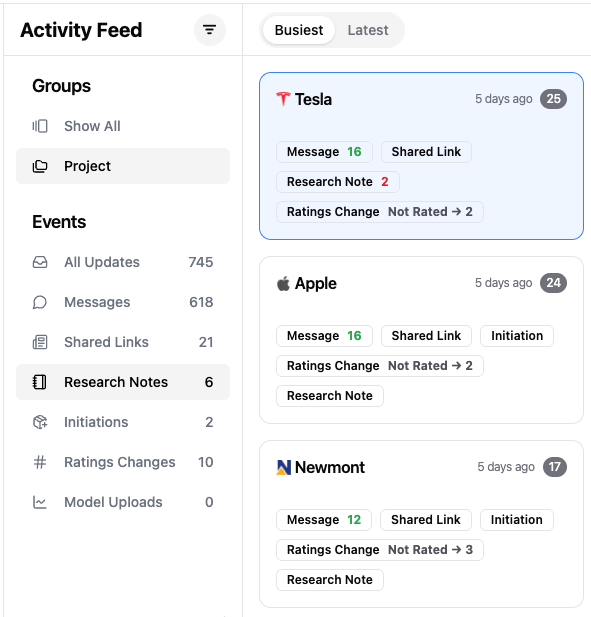This screenshot has width=591, height=617.
Task: Switch to the Latest tab
Action: click(x=368, y=30)
